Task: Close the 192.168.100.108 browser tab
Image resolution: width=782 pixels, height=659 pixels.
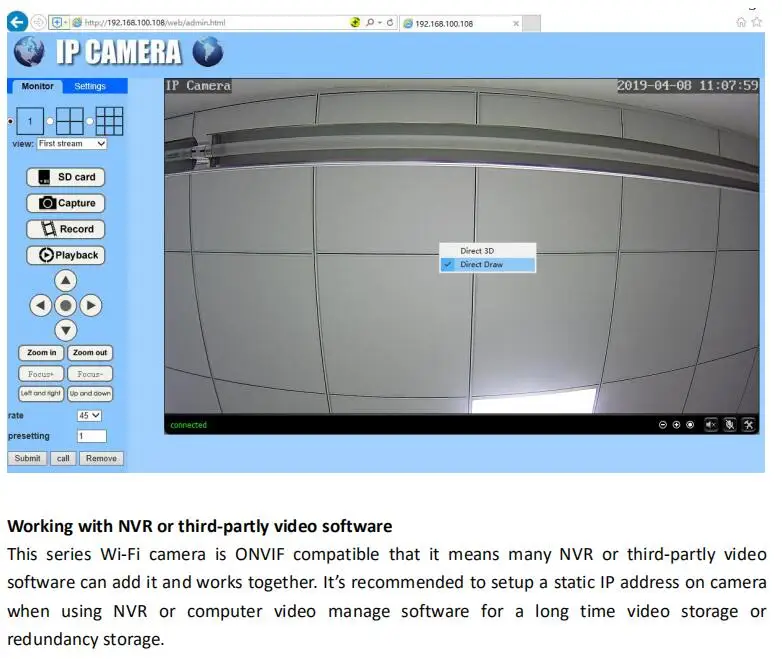Action: click(516, 23)
